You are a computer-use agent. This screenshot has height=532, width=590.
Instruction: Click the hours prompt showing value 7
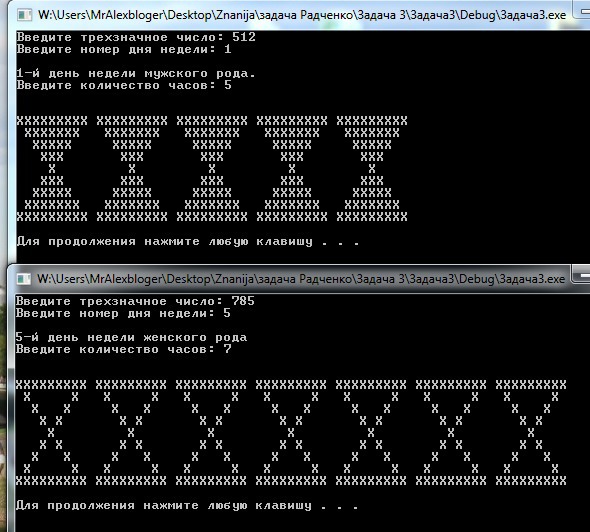(123, 349)
